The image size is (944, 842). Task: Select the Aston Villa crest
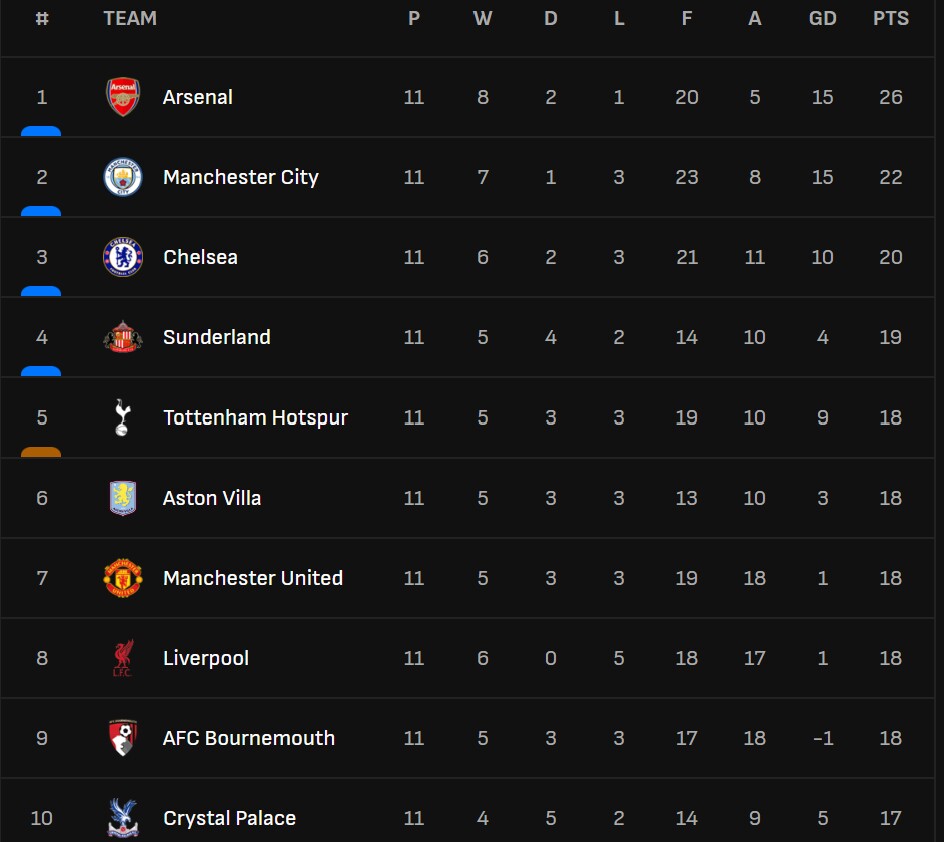click(x=123, y=498)
